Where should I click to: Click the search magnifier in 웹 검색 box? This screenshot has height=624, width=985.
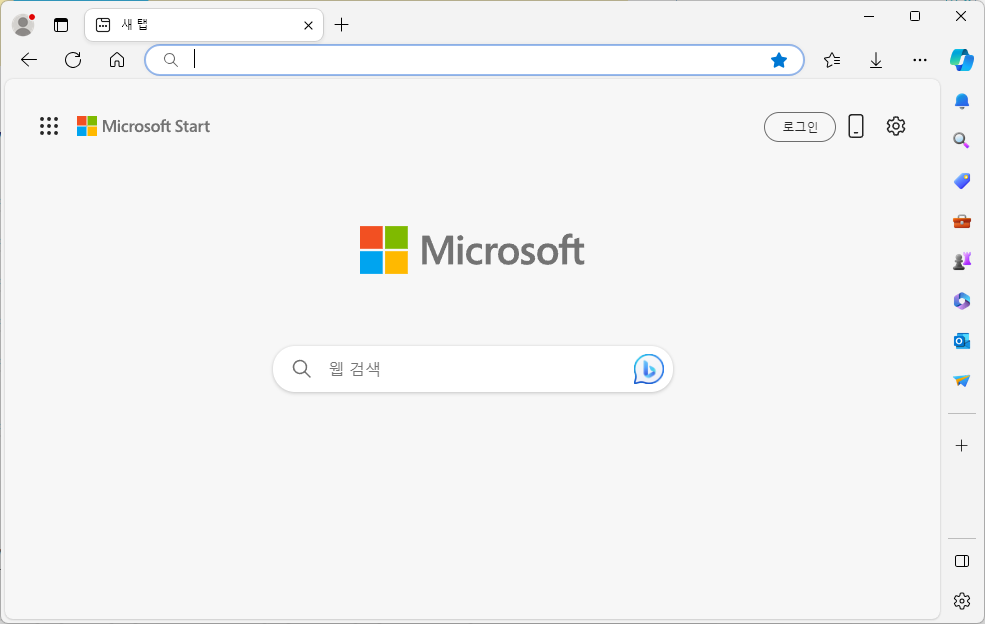tap(302, 369)
